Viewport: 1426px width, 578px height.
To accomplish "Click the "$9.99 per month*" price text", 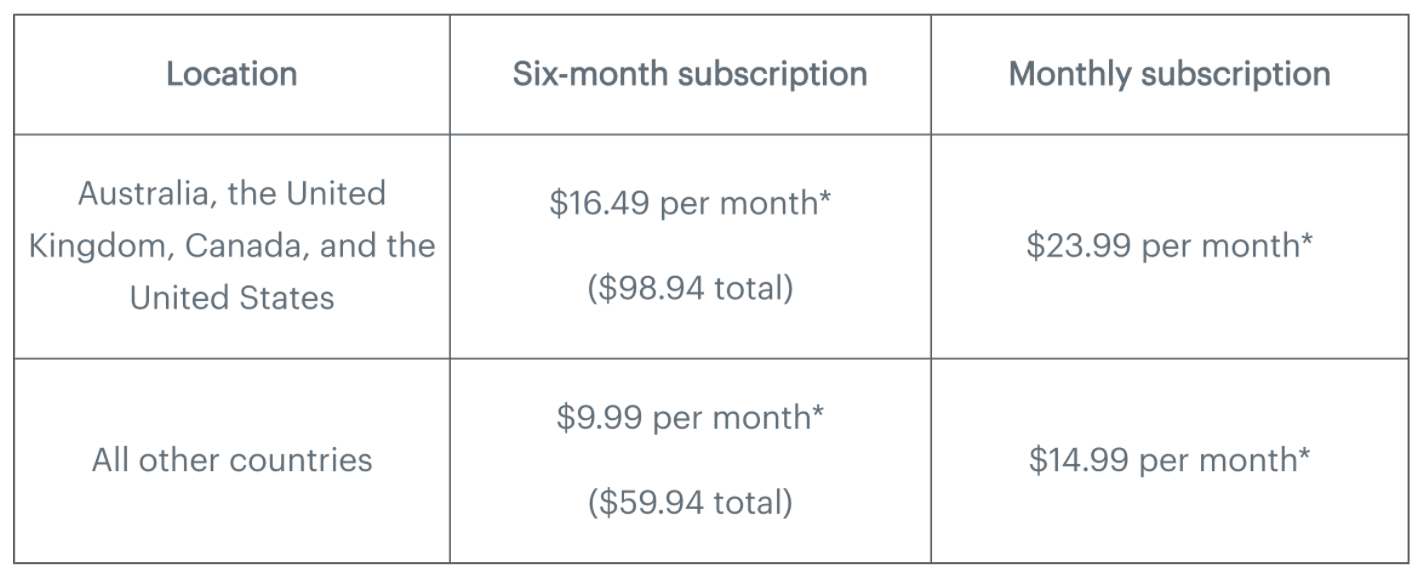I will [x=690, y=417].
